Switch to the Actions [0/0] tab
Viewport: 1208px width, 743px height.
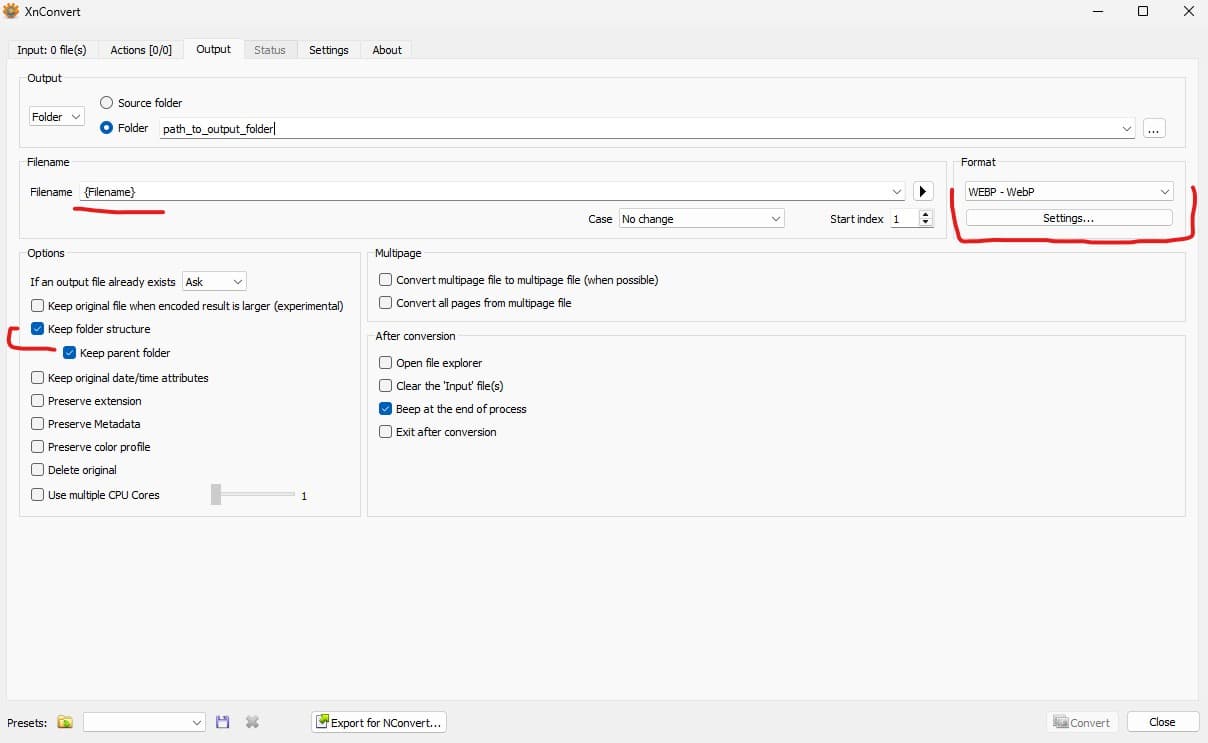141,50
